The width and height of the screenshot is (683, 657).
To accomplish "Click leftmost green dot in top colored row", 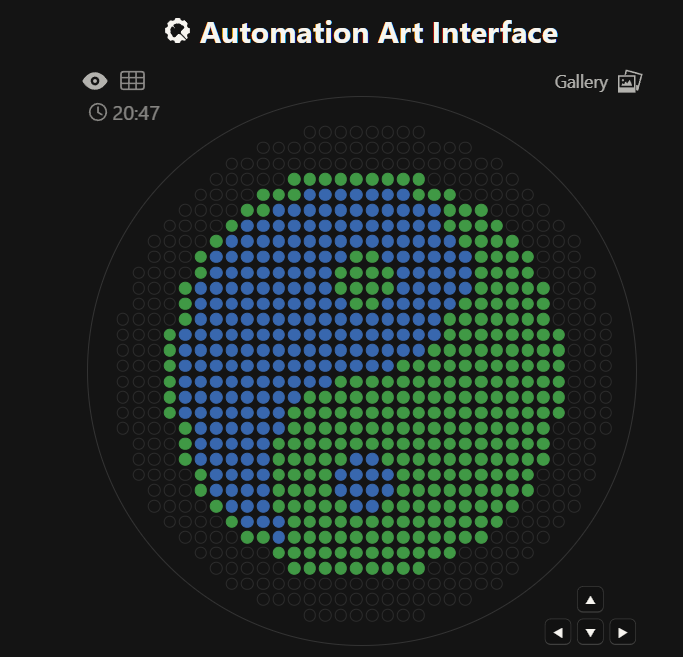I will (294, 179).
